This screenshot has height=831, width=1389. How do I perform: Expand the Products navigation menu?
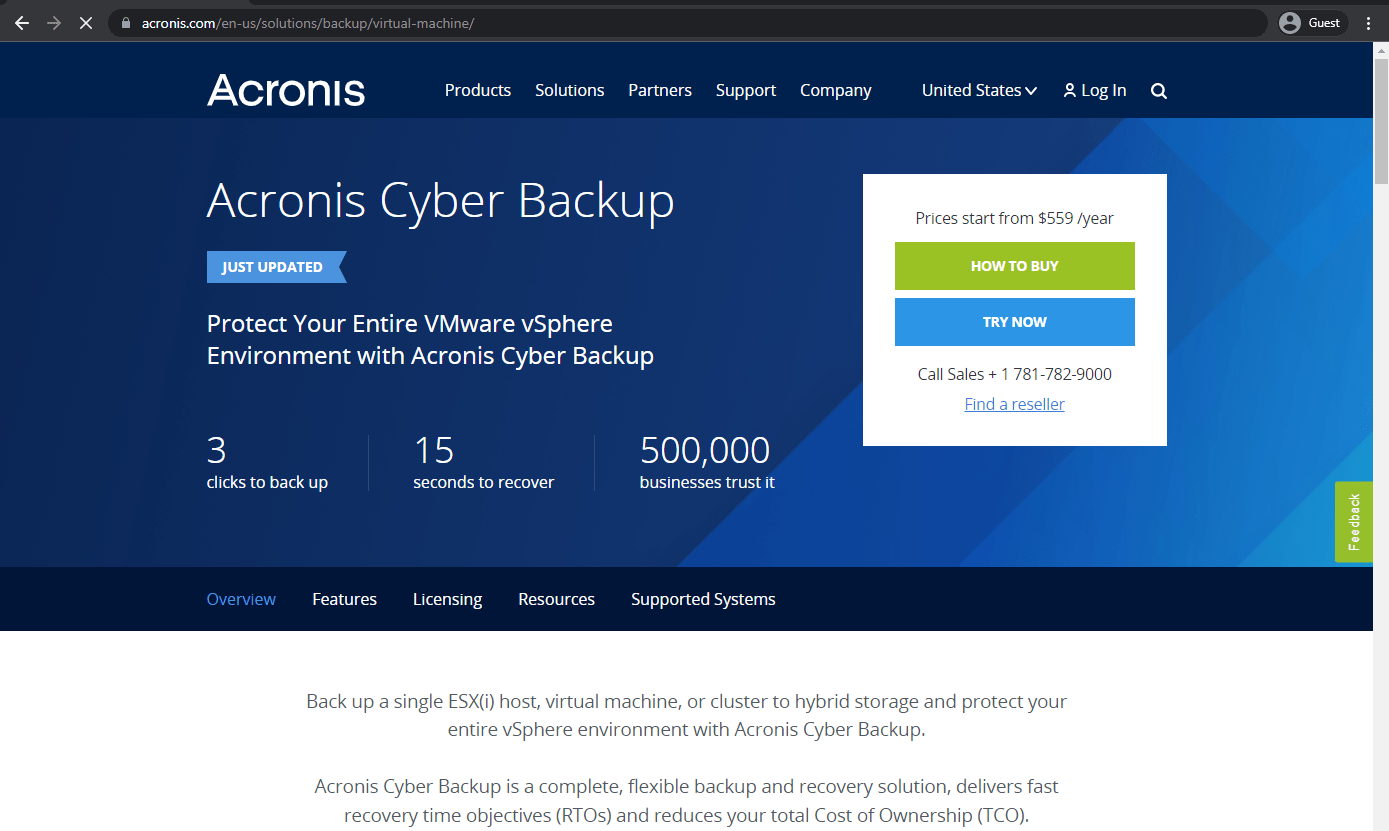click(478, 90)
